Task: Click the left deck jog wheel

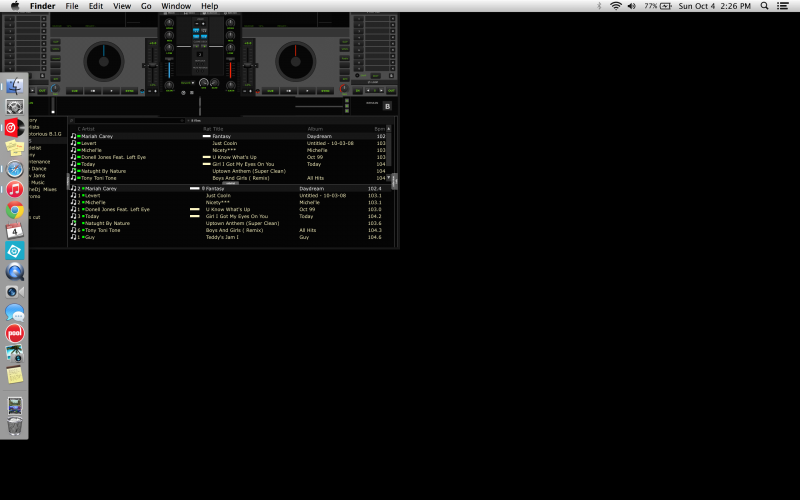Action: tap(104, 62)
